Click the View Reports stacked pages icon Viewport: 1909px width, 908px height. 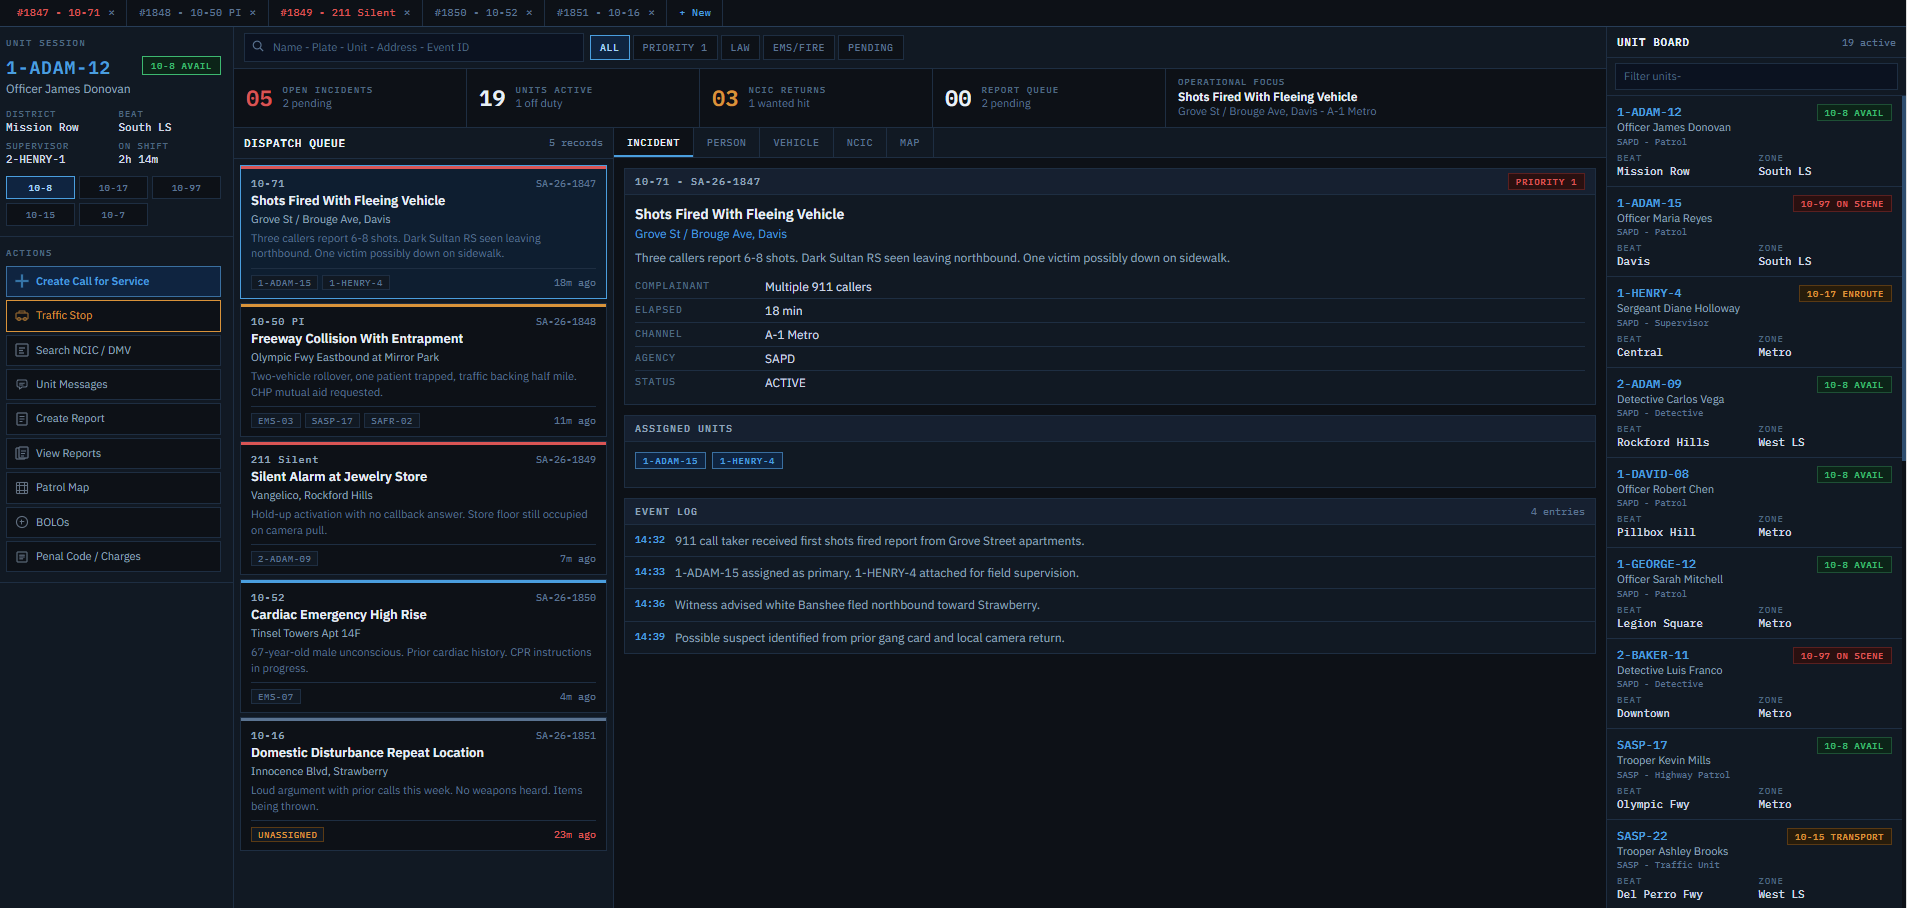(x=22, y=454)
